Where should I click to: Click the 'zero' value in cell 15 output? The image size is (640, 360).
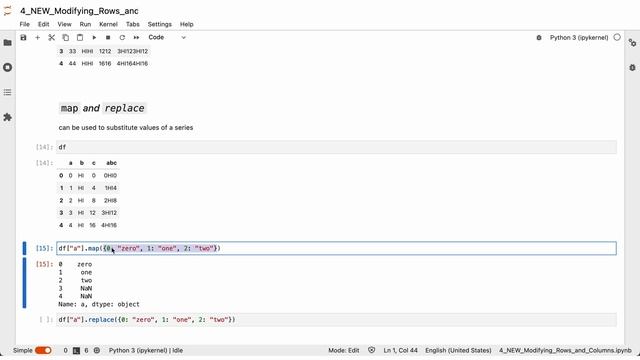coord(84,264)
